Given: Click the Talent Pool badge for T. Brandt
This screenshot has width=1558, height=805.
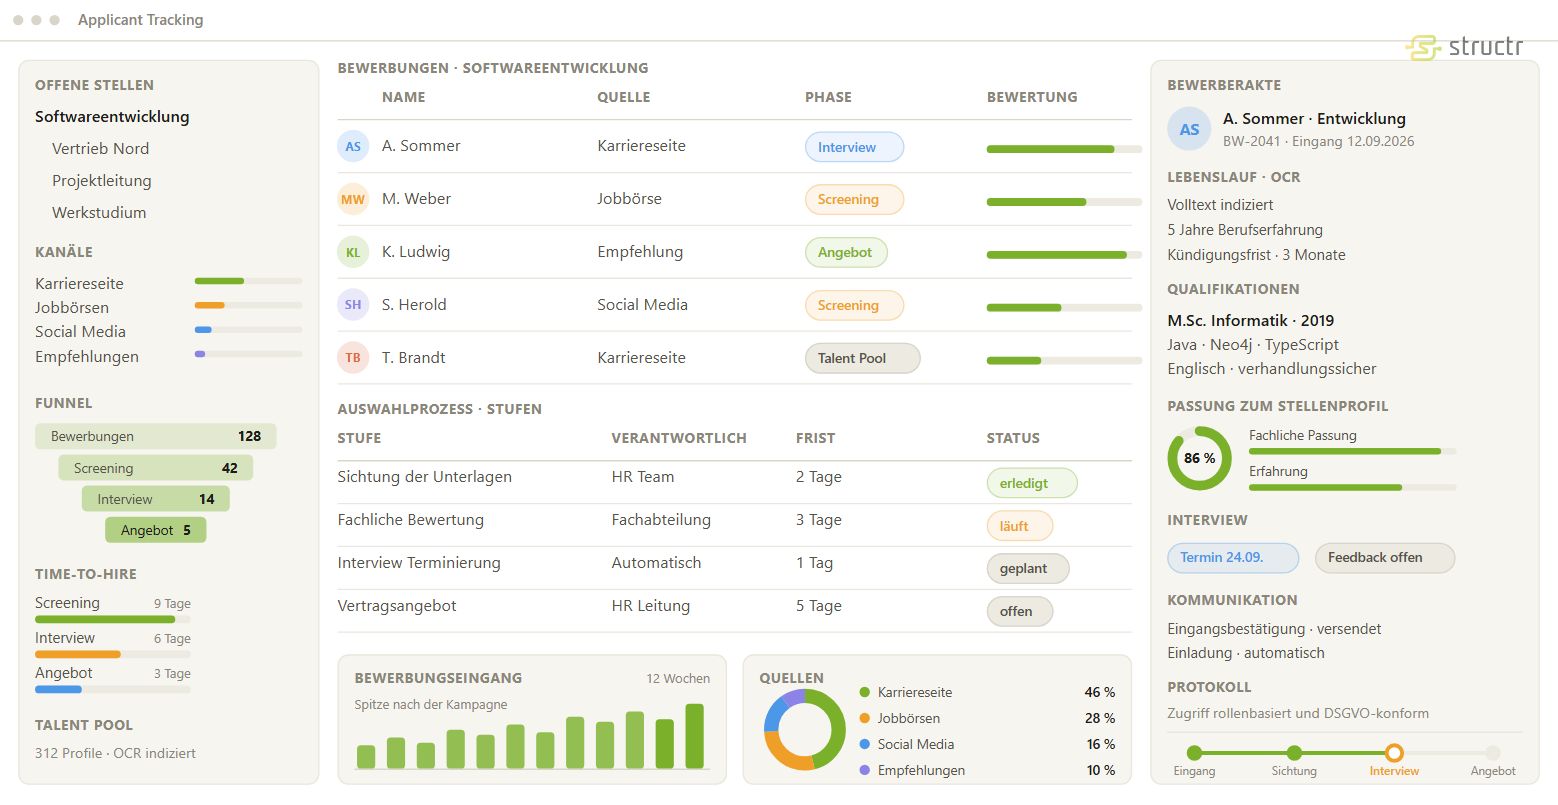Looking at the screenshot, I should point(862,358).
